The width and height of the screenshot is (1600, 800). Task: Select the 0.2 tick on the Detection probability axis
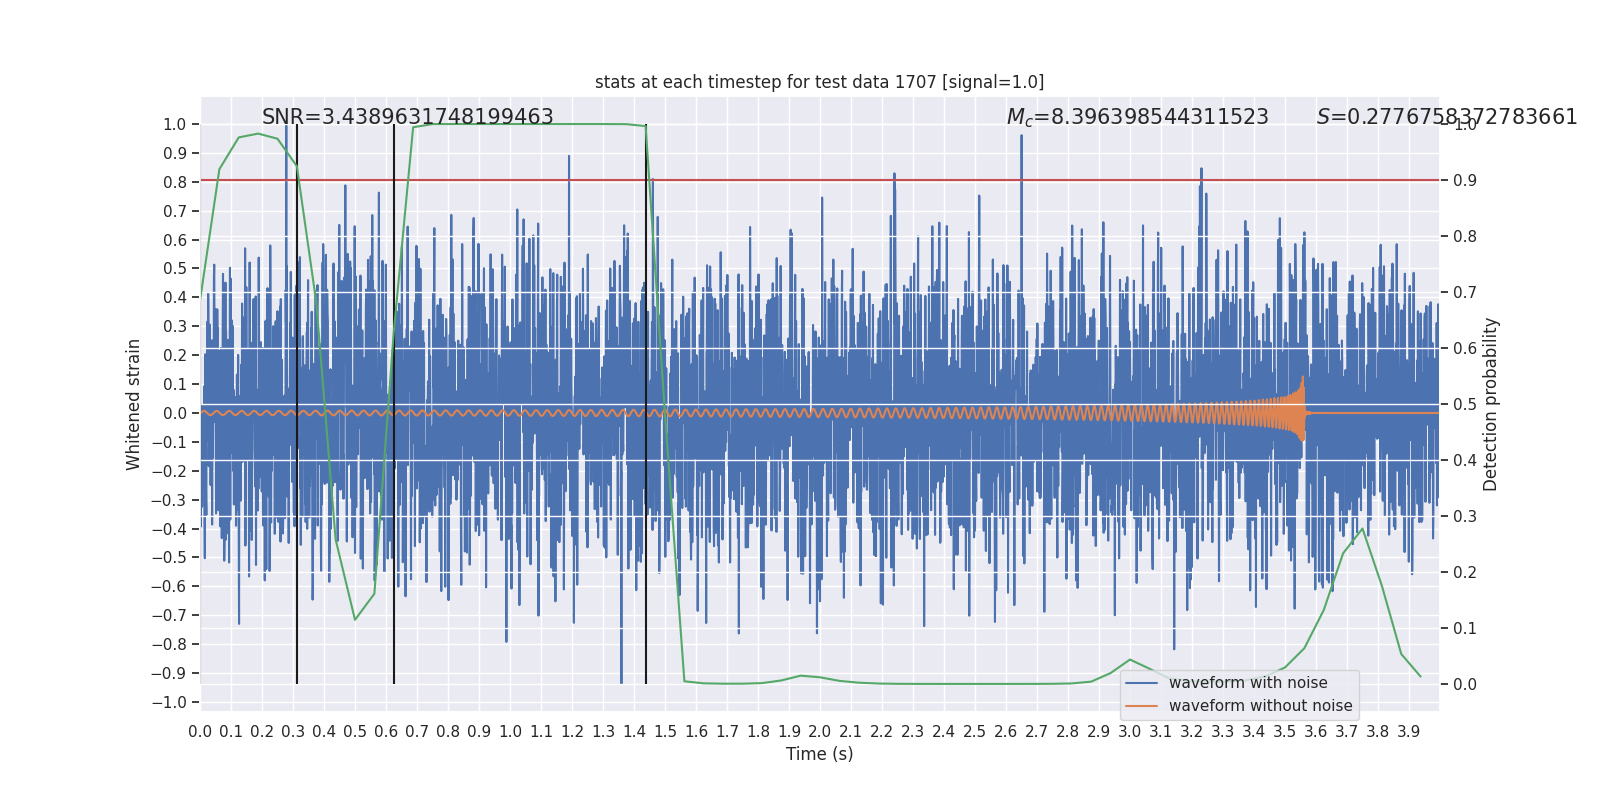click(1465, 573)
